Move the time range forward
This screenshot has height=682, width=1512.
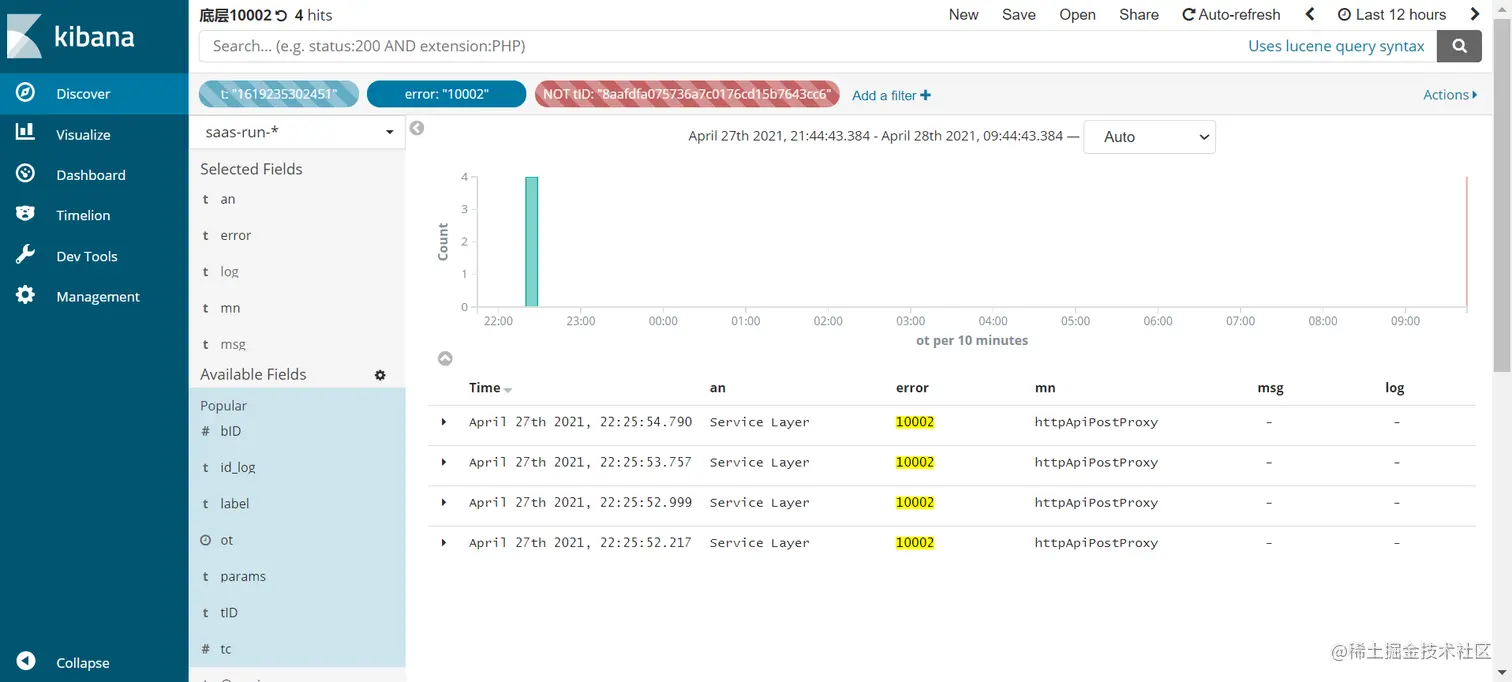point(1475,14)
